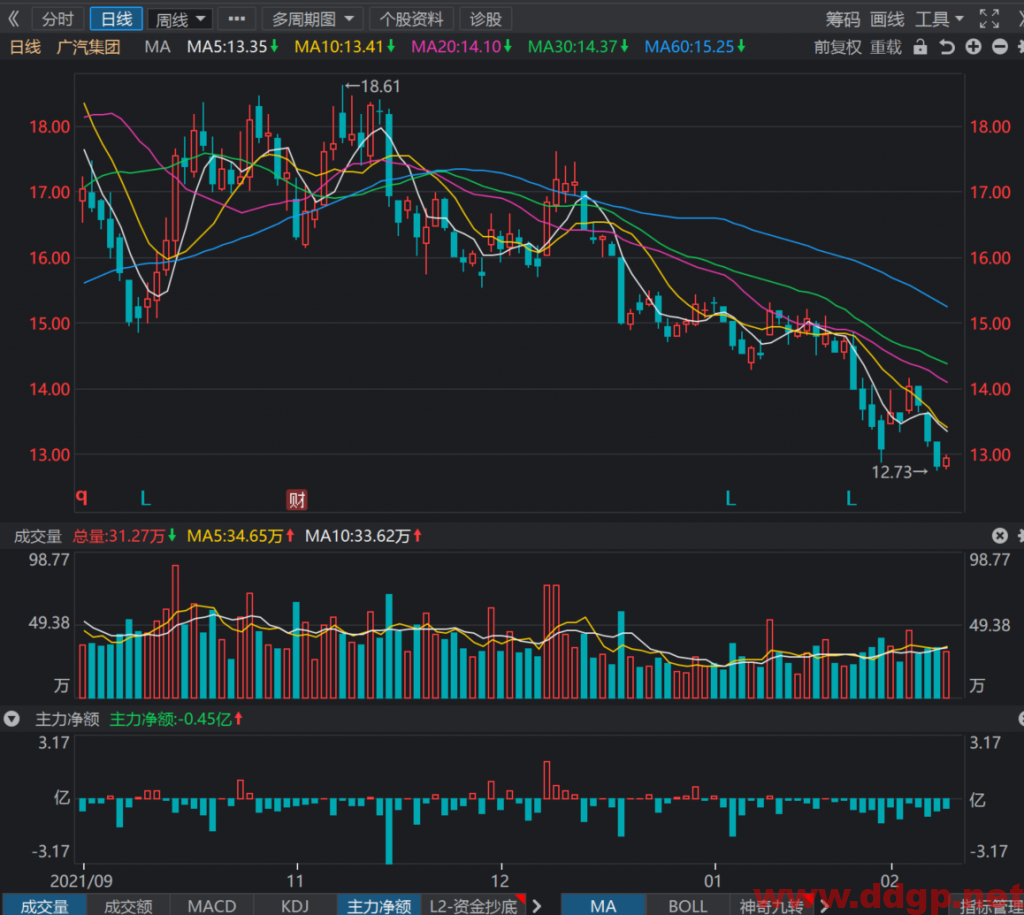
Task: Click the 总量:31.27万 volume value
Action: pos(124,536)
